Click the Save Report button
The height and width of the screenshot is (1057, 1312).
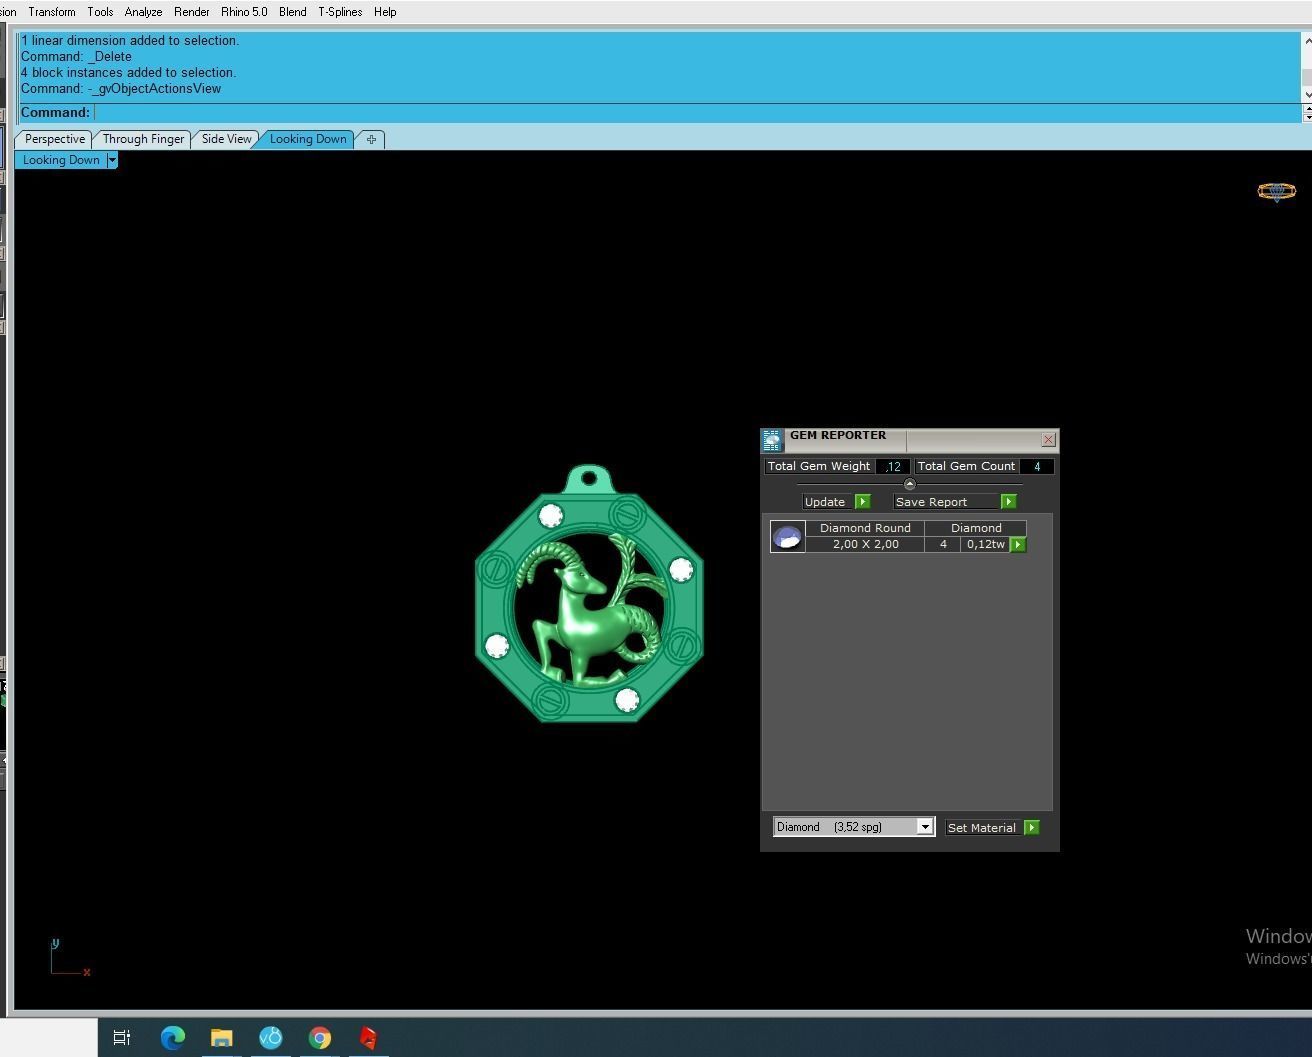click(946, 502)
